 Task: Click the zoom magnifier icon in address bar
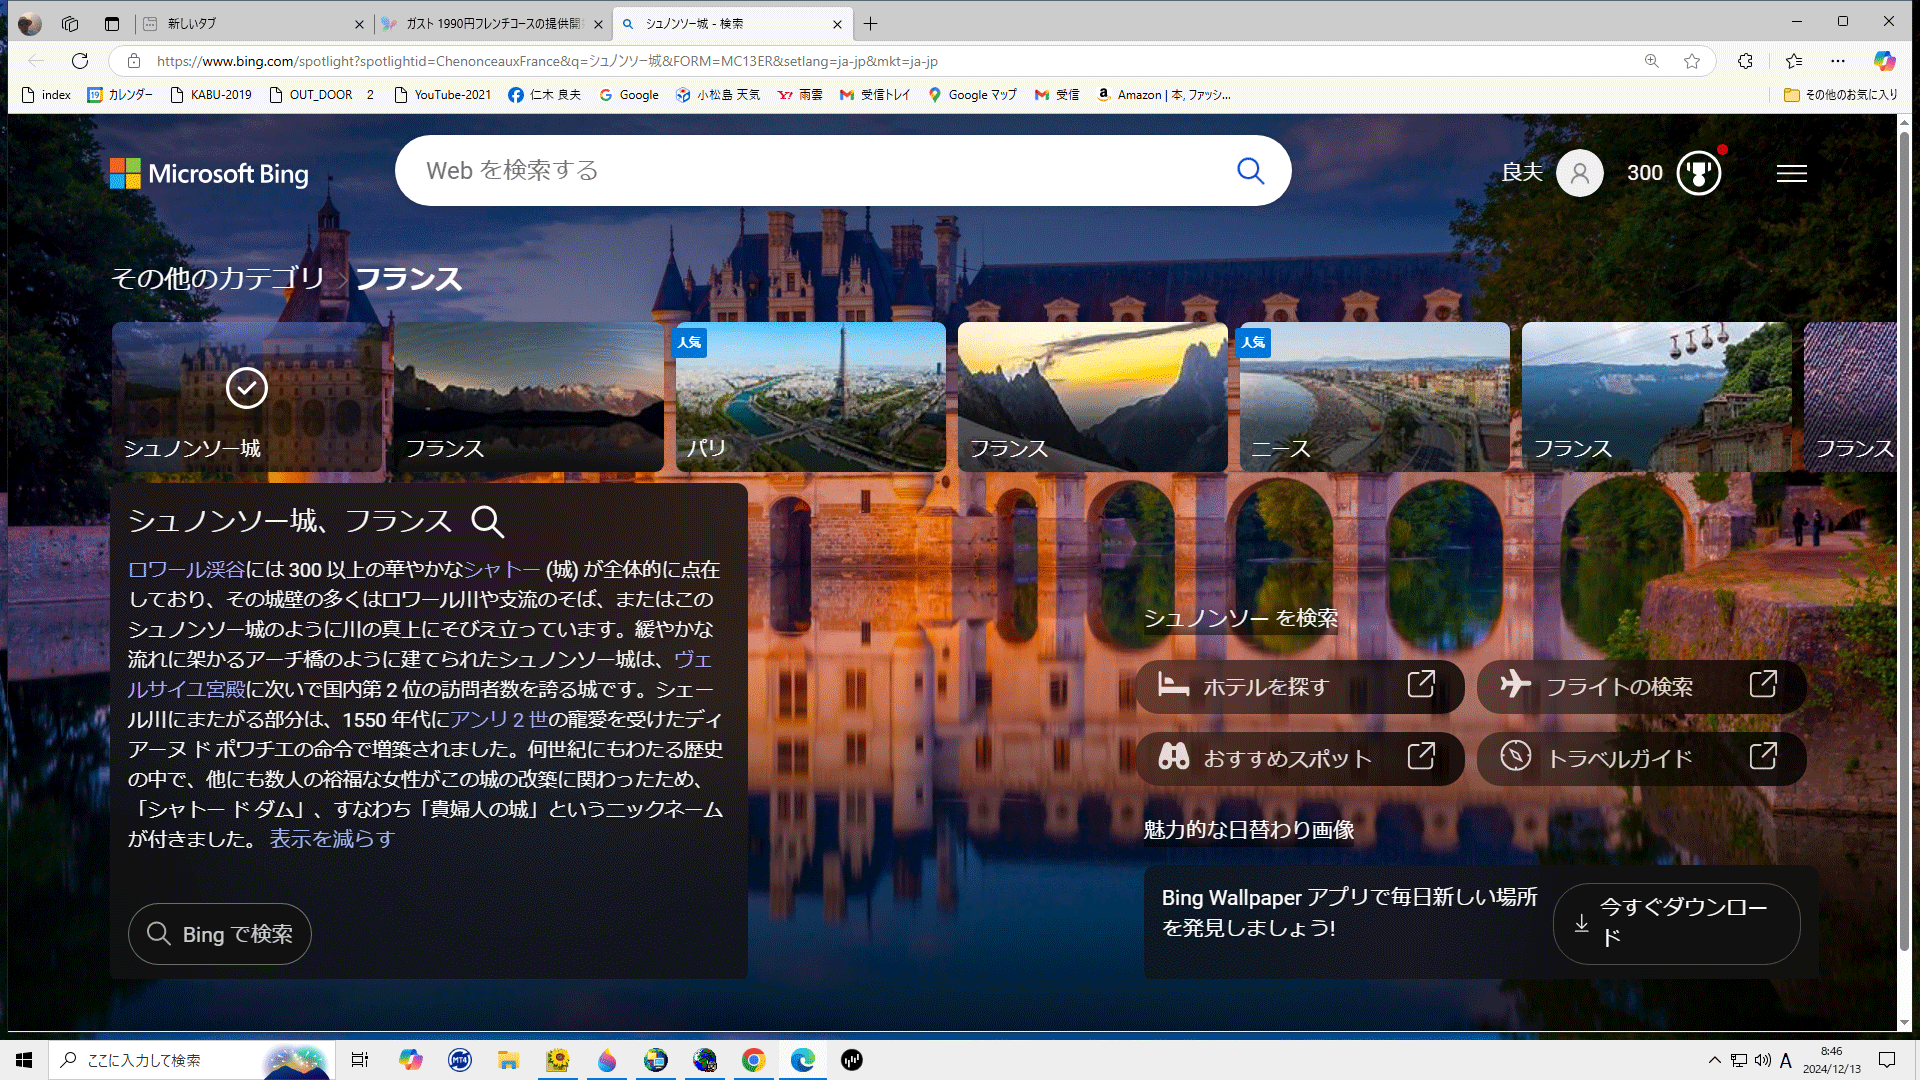tap(1652, 61)
